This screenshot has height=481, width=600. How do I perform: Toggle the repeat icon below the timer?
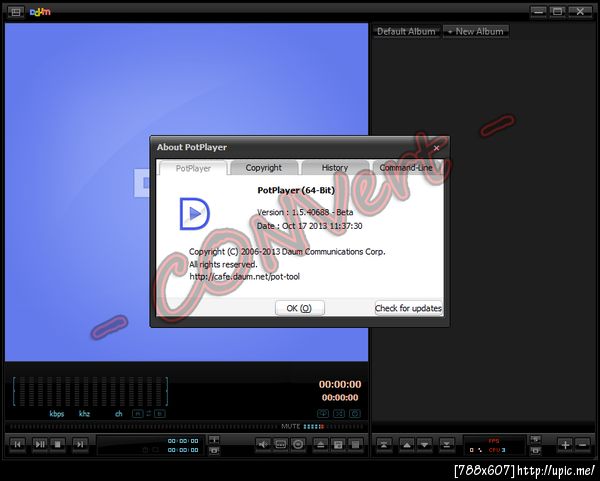[355, 413]
